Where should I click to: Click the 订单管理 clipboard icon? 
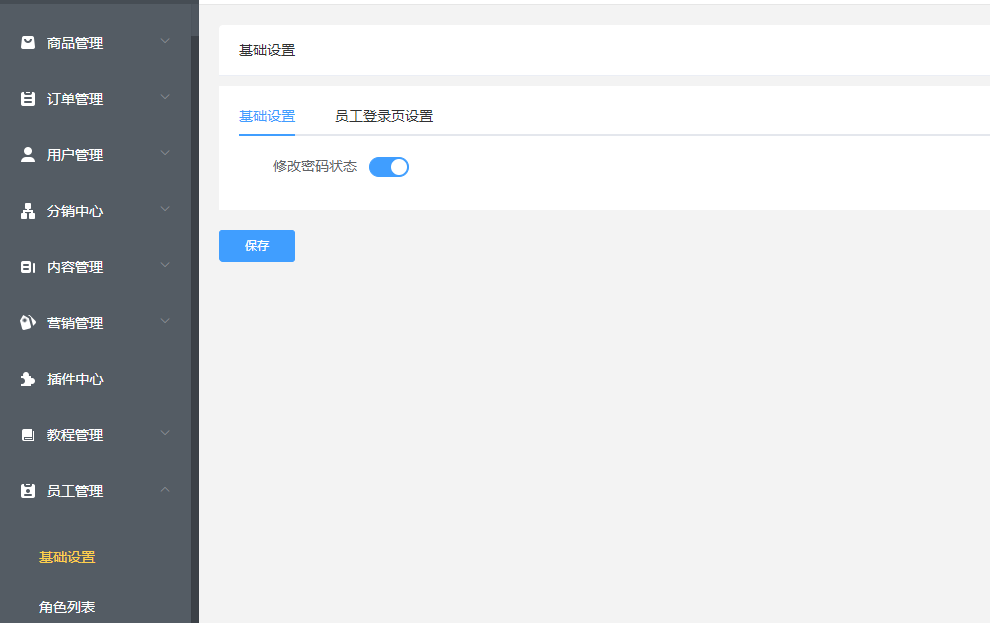[28, 98]
